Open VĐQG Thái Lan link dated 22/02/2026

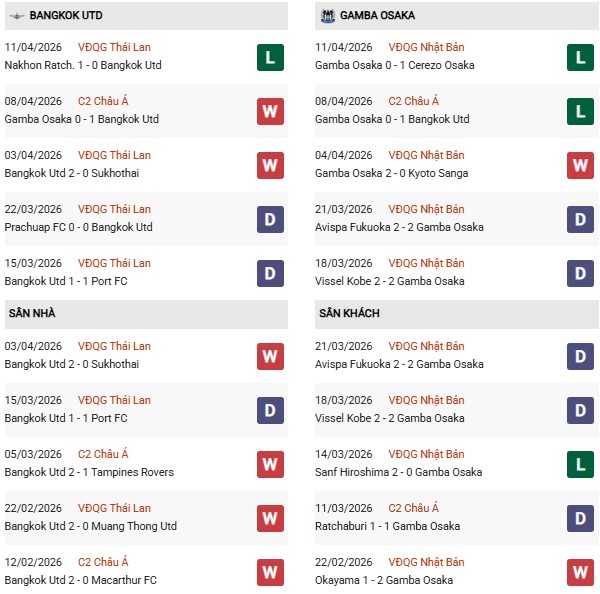115,508
